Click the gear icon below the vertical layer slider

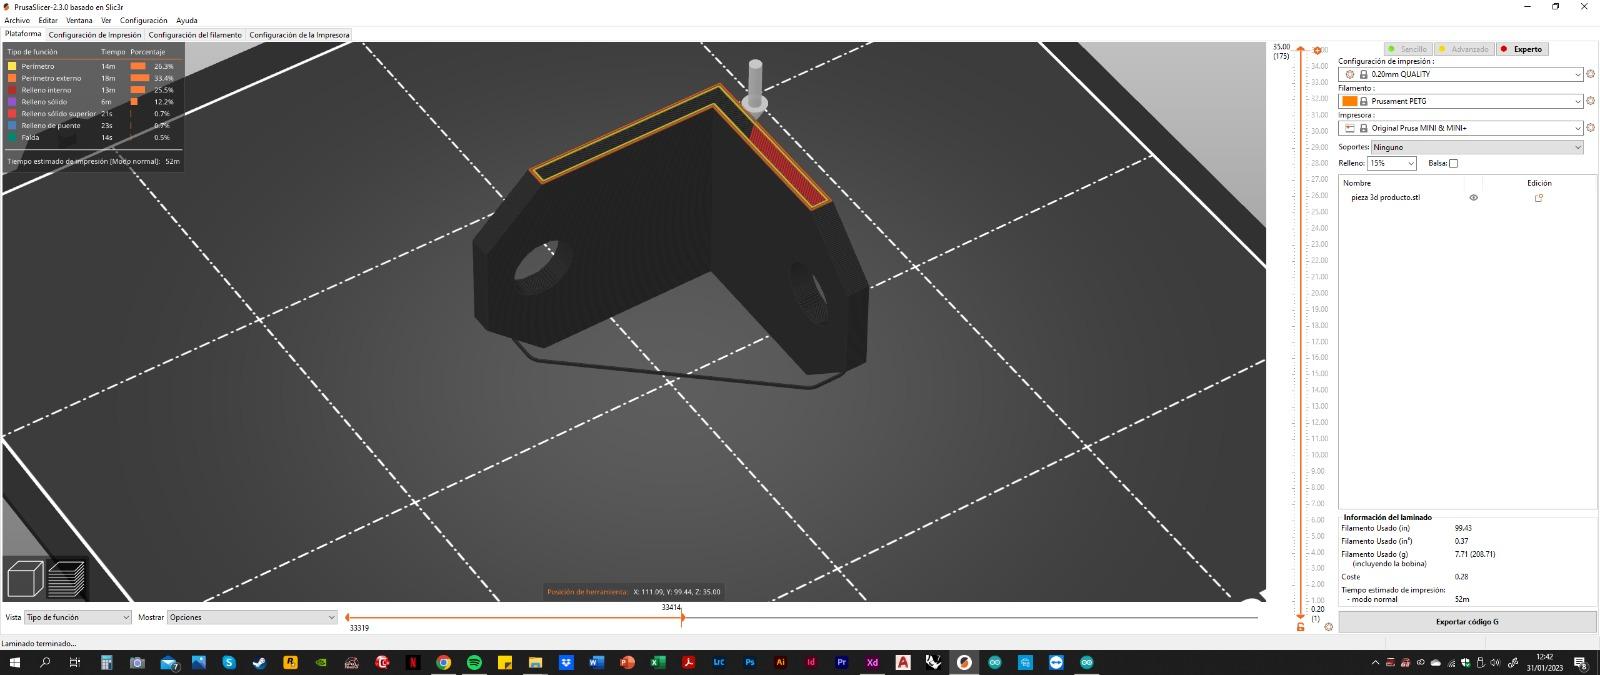[1329, 627]
